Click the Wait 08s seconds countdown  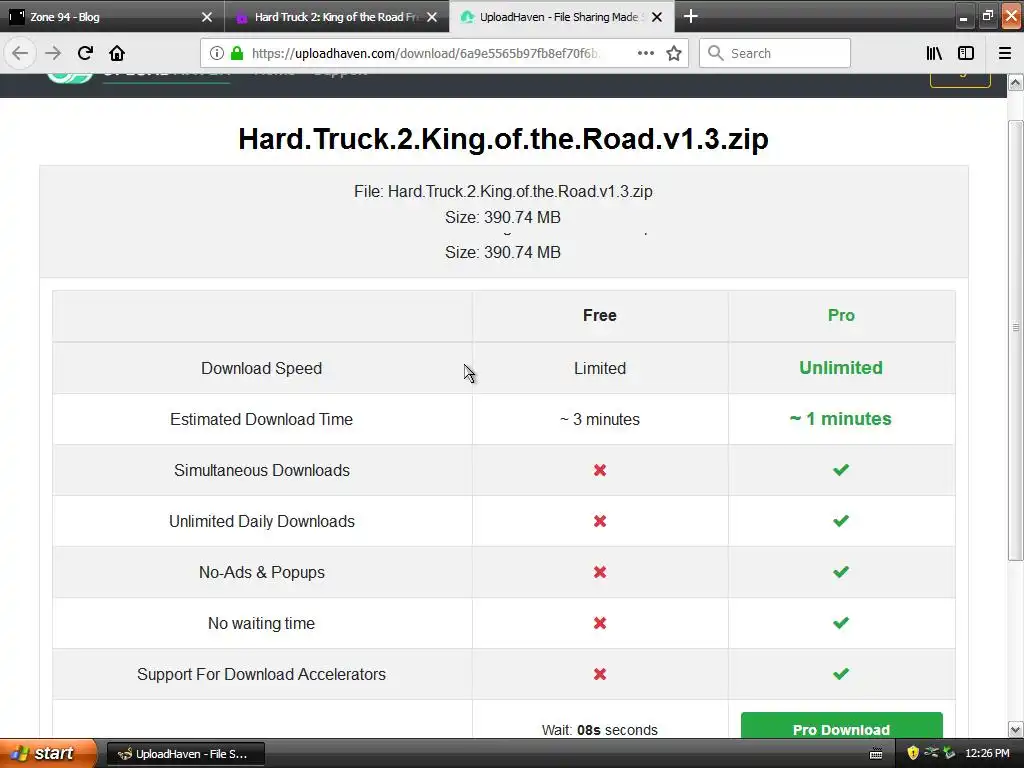(x=600, y=730)
